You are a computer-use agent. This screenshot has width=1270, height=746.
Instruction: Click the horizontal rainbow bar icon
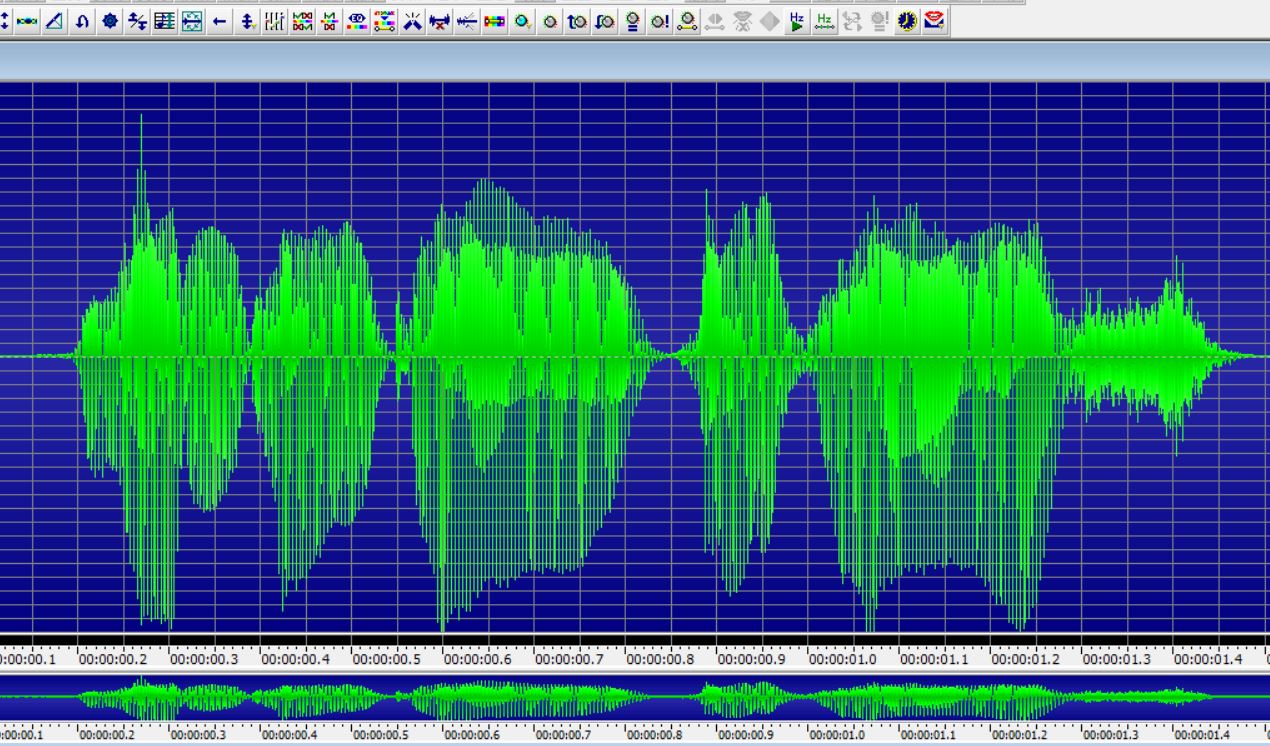pos(494,21)
